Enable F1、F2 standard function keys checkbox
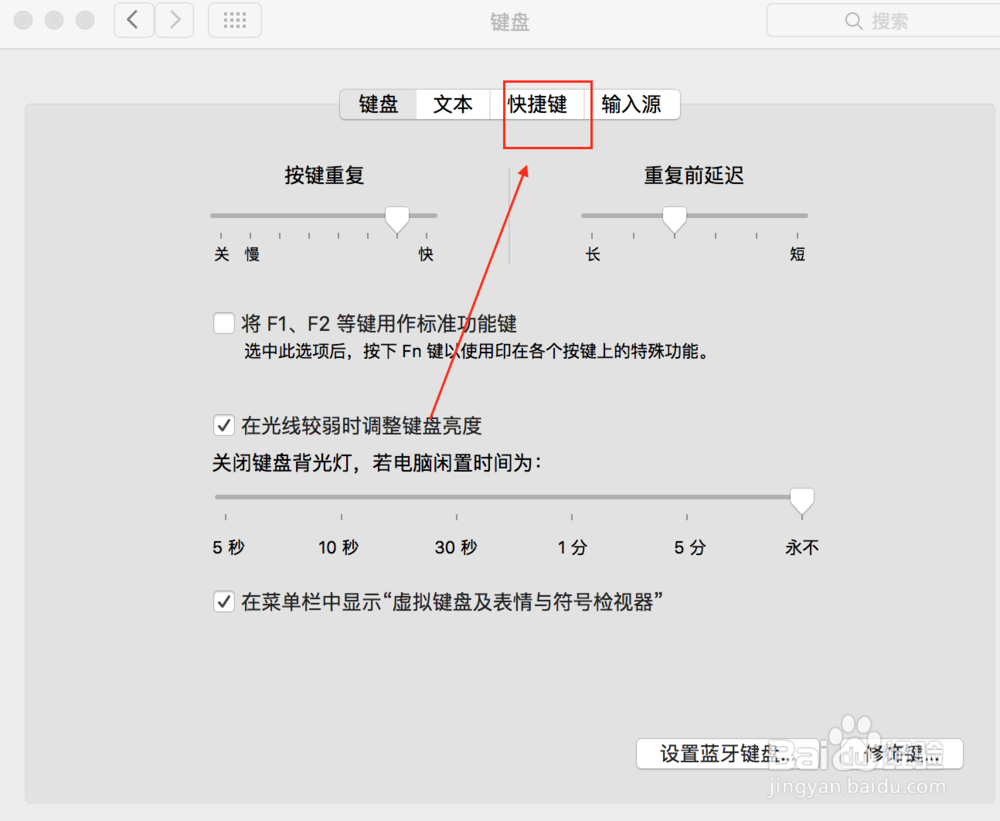Screen dimensions: 1000x821 [224, 323]
